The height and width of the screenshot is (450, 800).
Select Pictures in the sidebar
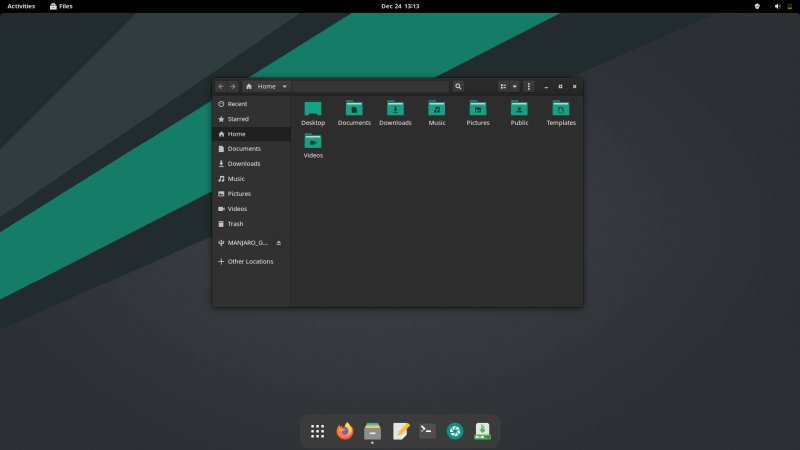coord(251,194)
